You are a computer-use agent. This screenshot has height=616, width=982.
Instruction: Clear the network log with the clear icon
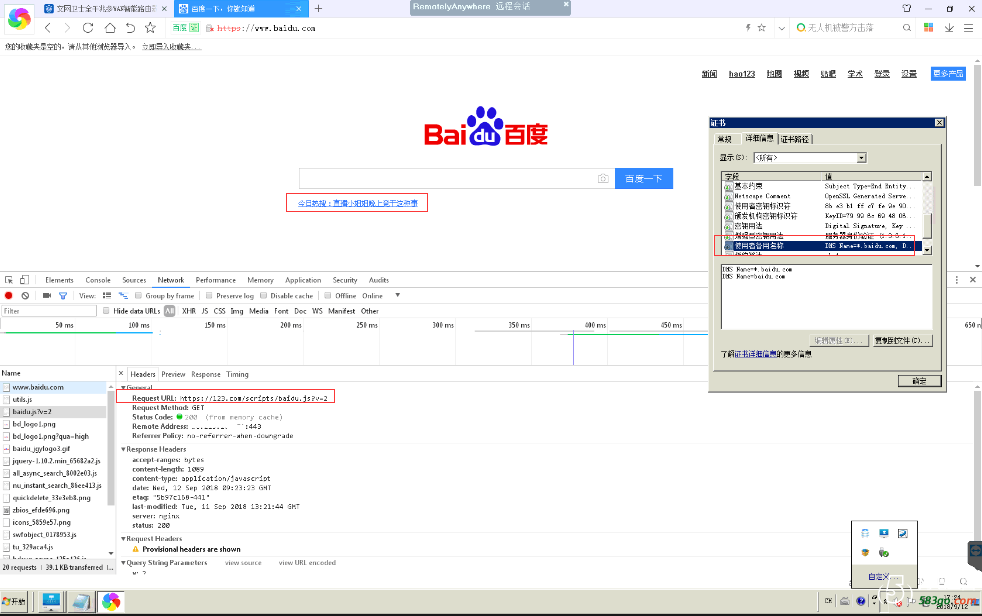[x=25, y=295]
